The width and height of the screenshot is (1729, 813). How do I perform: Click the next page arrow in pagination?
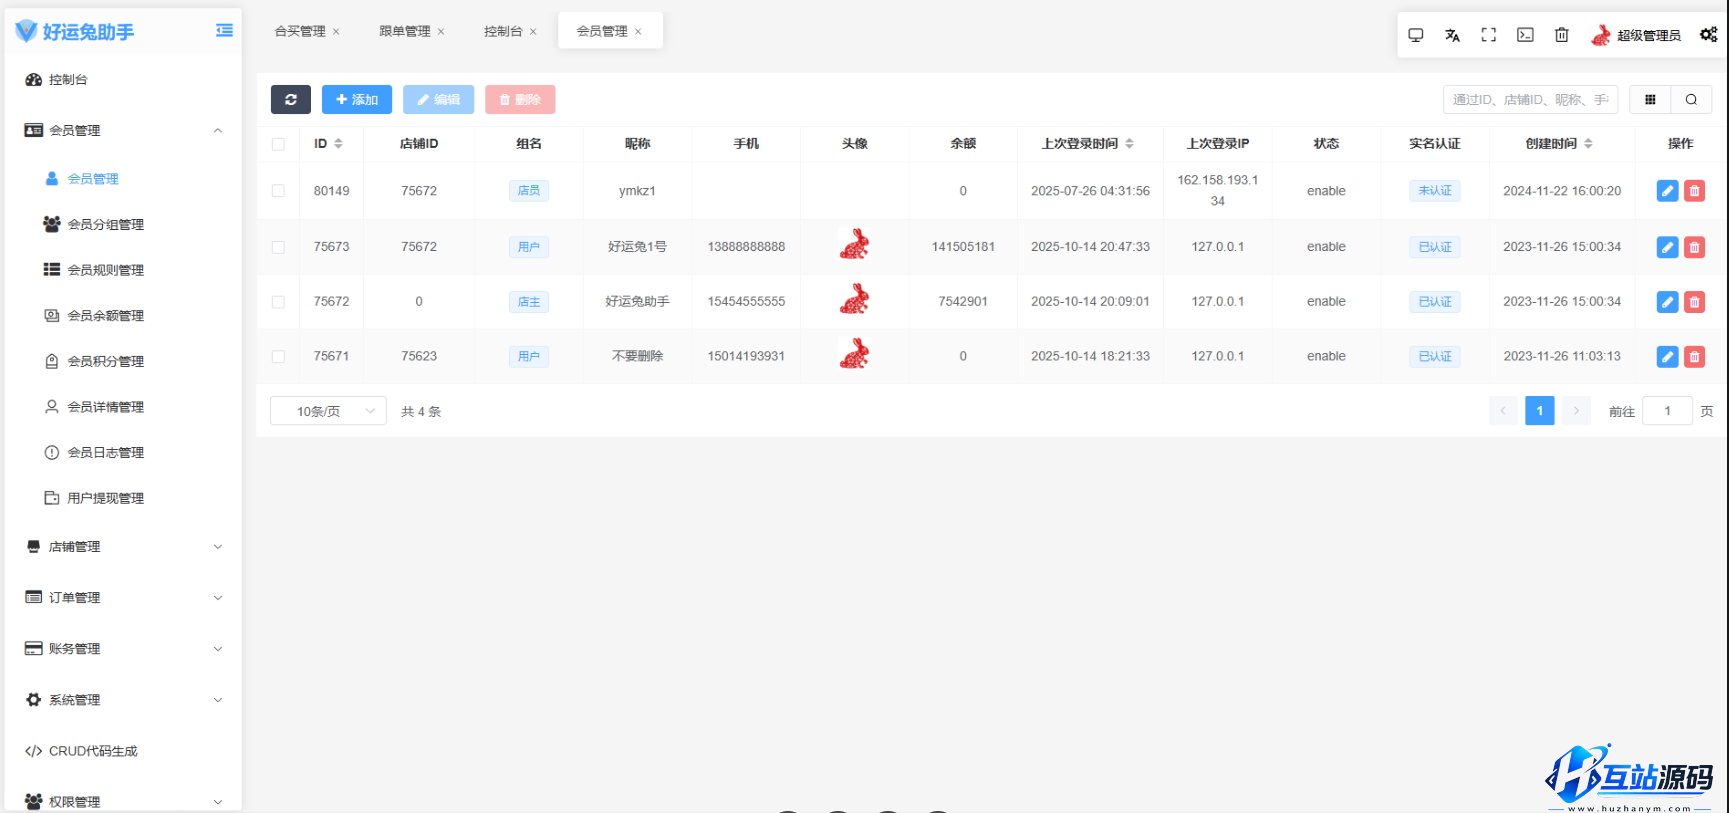pos(1576,411)
